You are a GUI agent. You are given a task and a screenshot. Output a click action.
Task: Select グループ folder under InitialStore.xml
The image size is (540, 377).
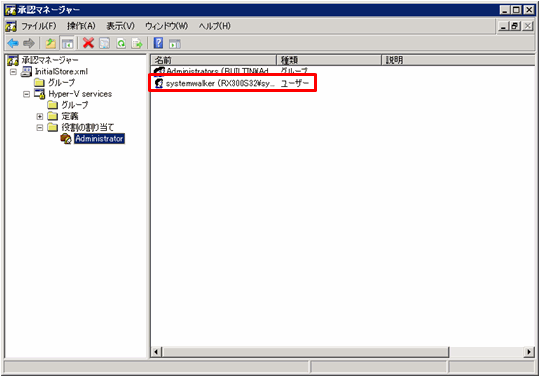click(61, 83)
